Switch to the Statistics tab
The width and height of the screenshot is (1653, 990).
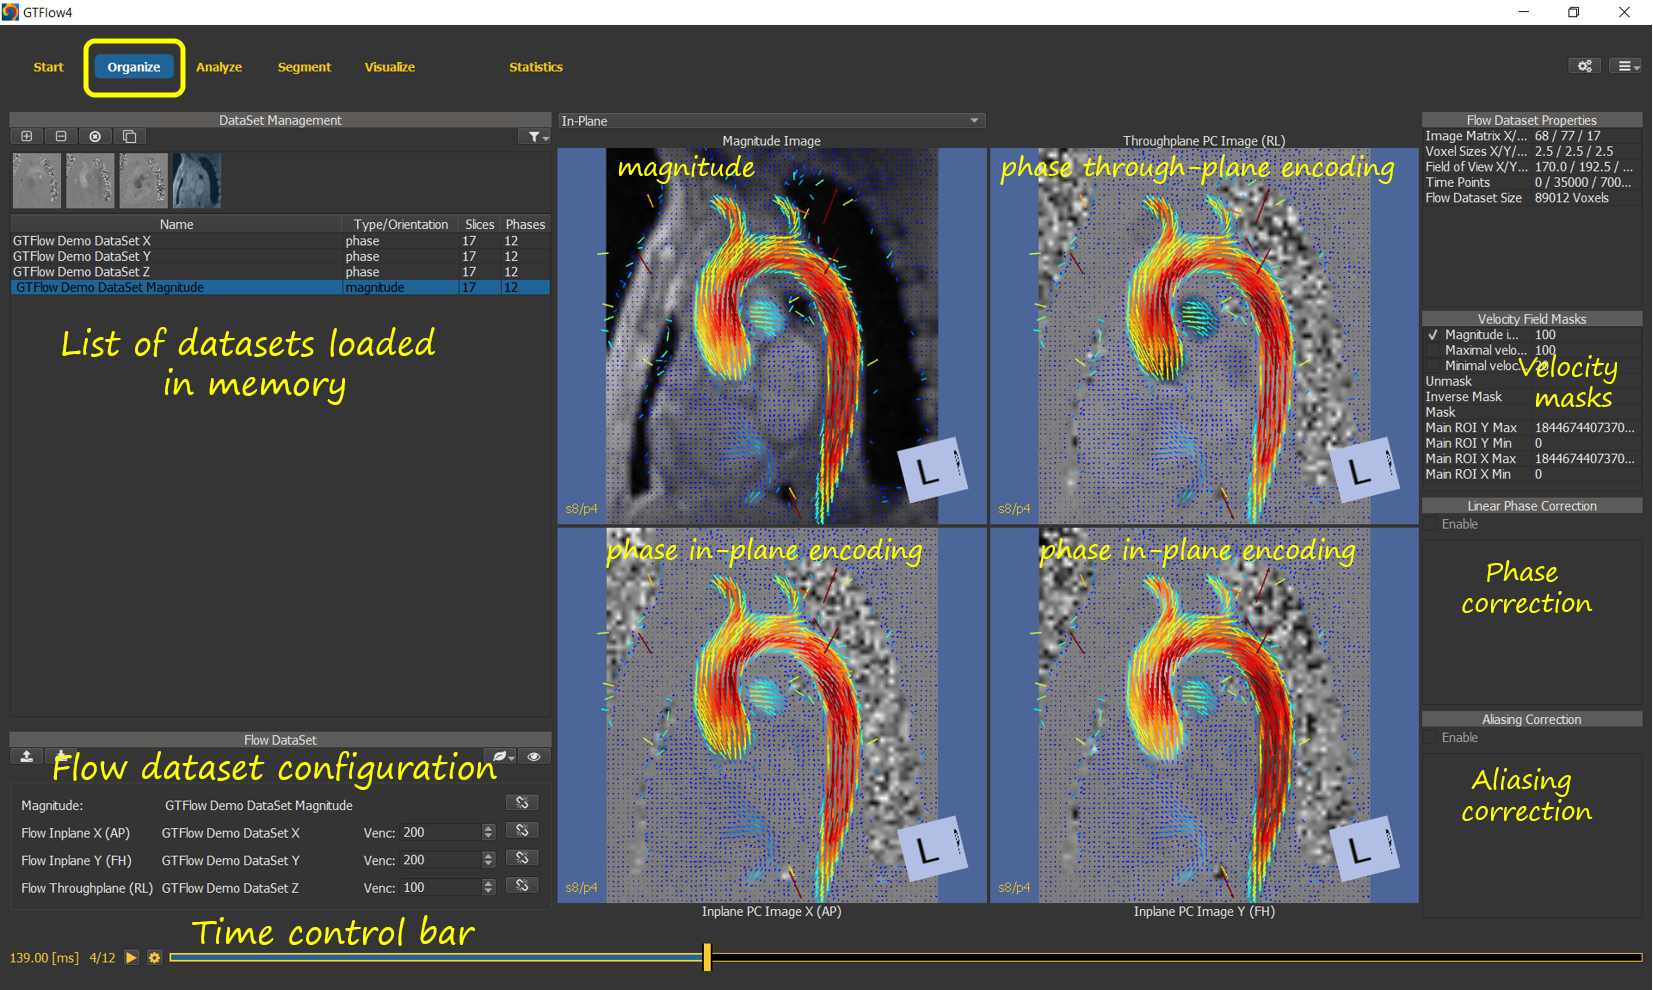(x=536, y=67)
